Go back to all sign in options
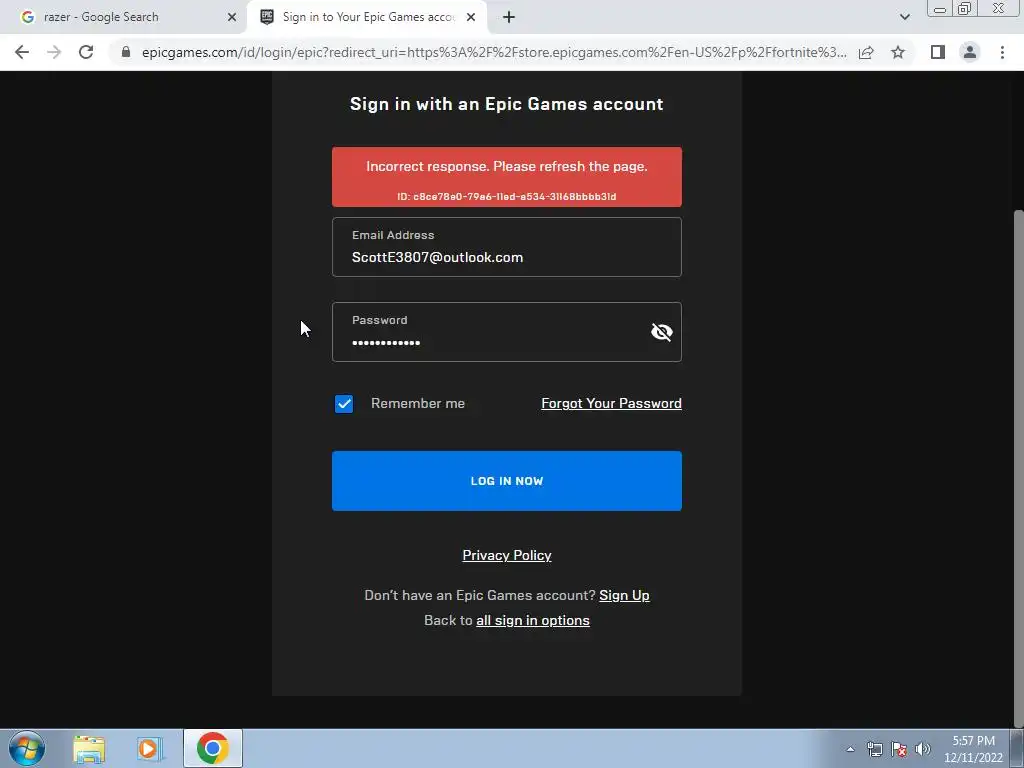 [x=533, y=620]
